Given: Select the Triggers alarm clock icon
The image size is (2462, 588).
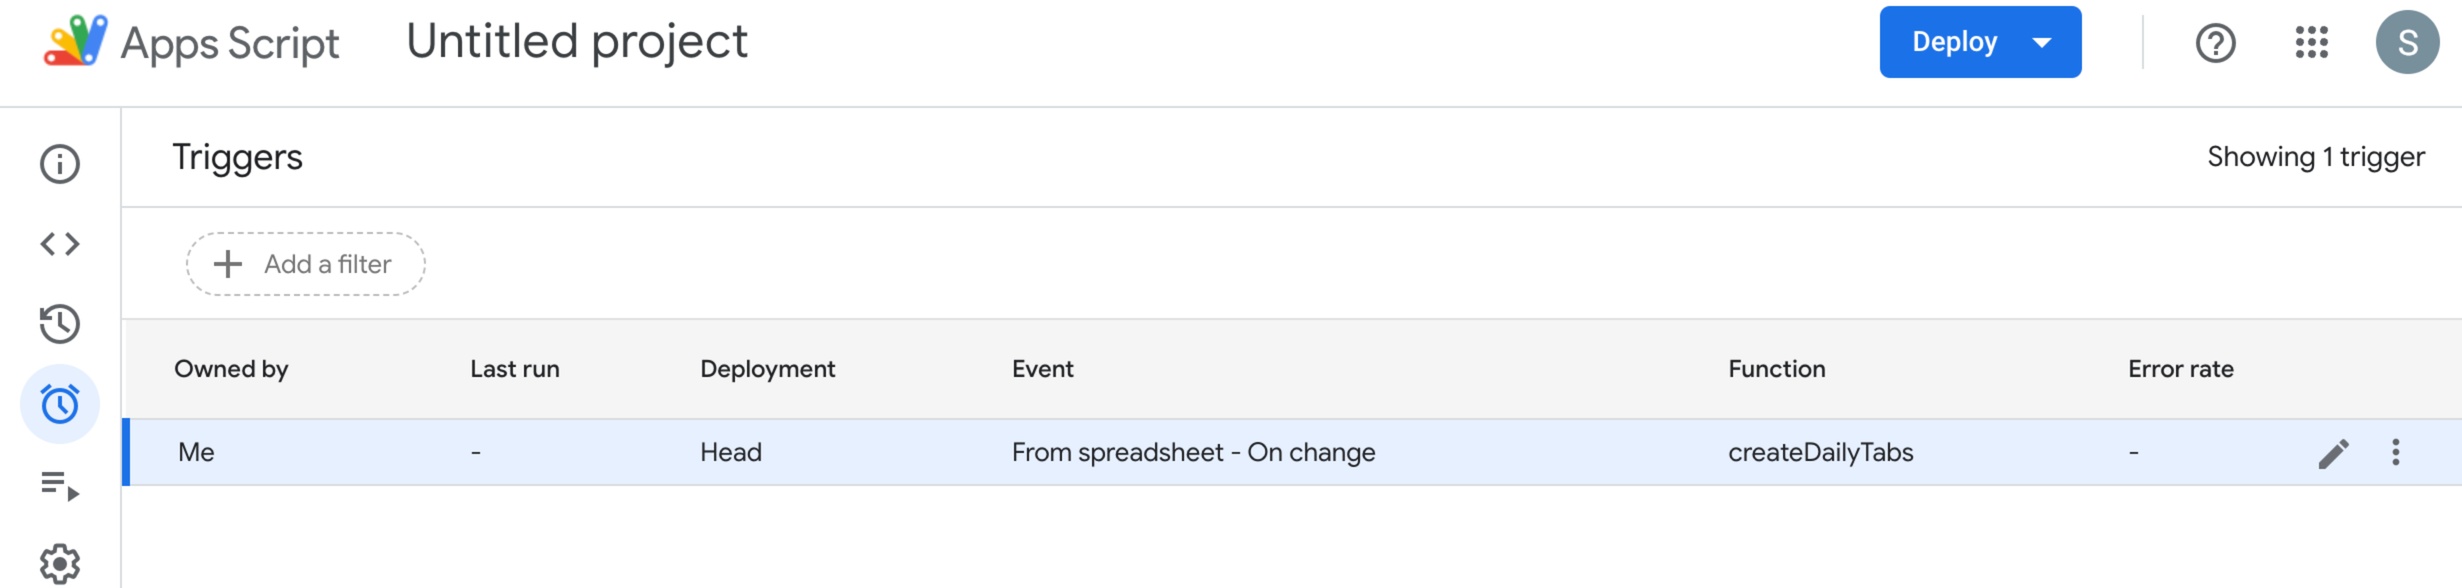Looking at the screenshot, I should 60,404.
